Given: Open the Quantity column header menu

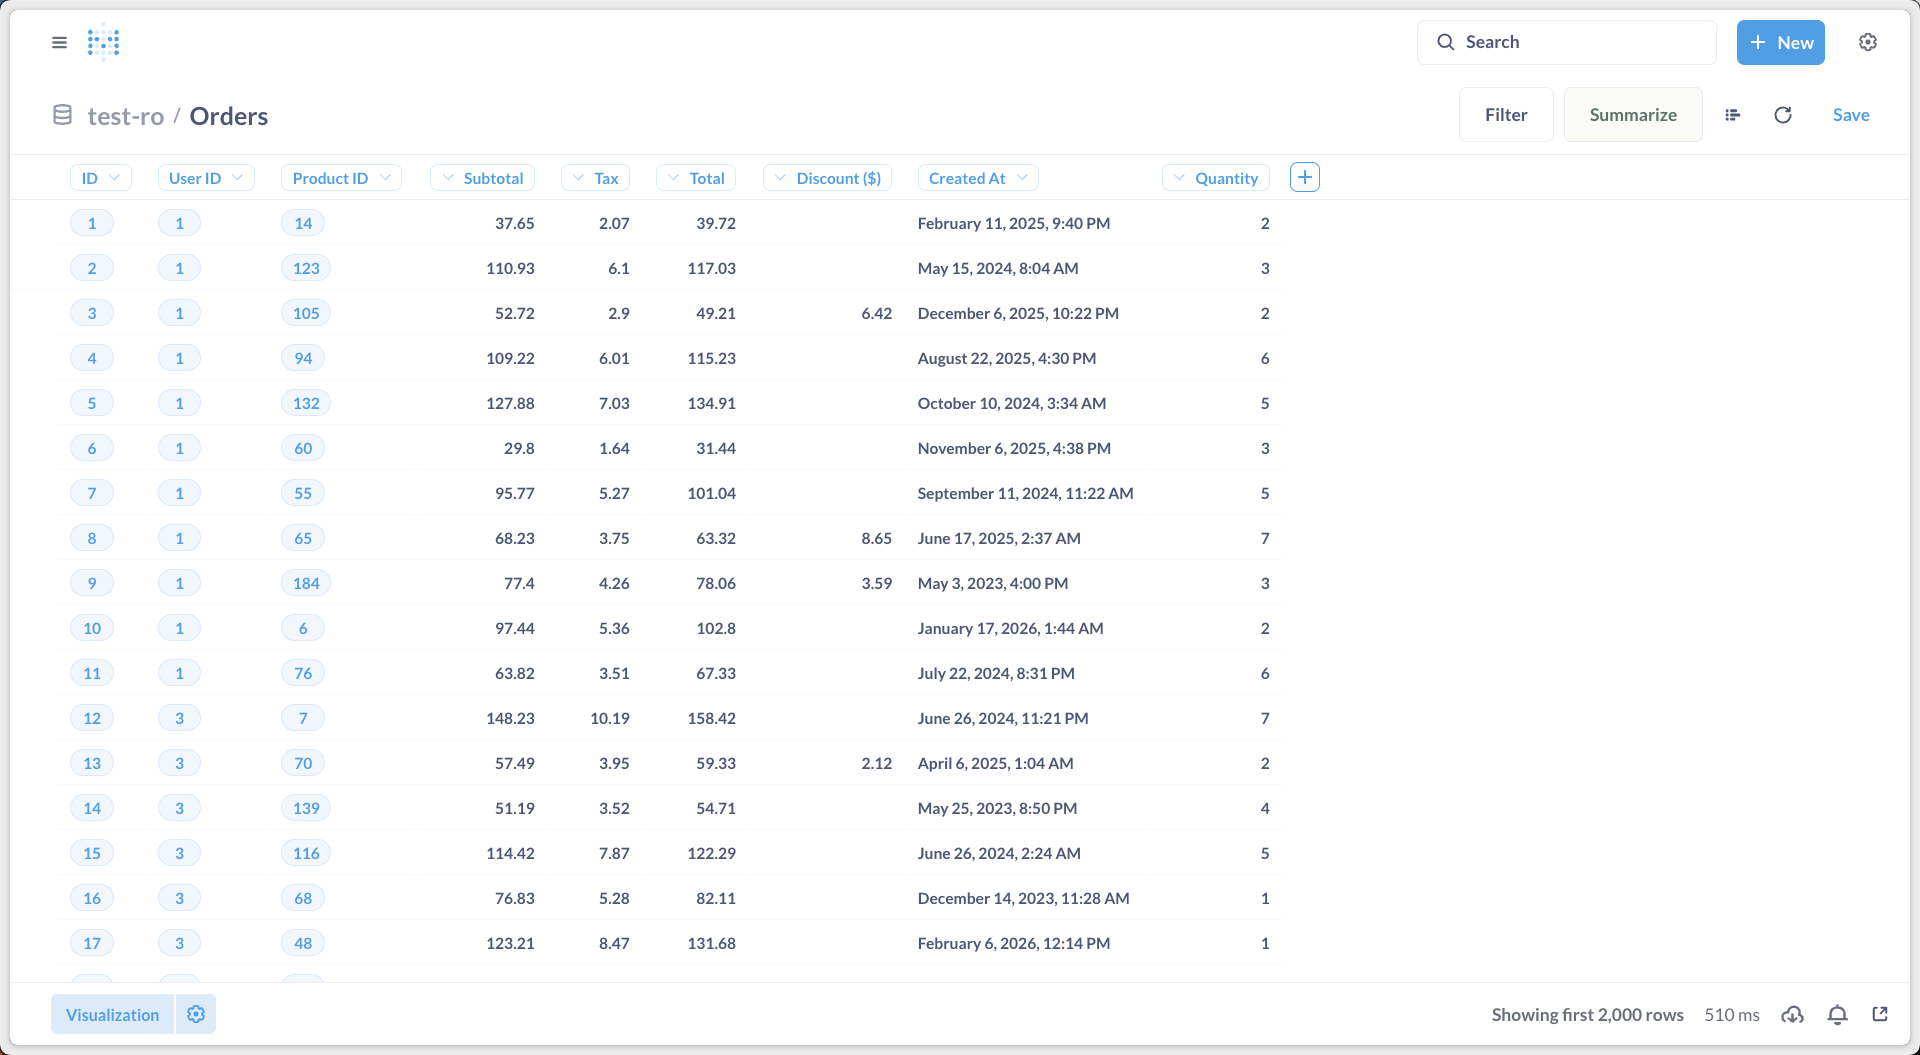Looking at the screenshot, I should tap(1216, 178).
